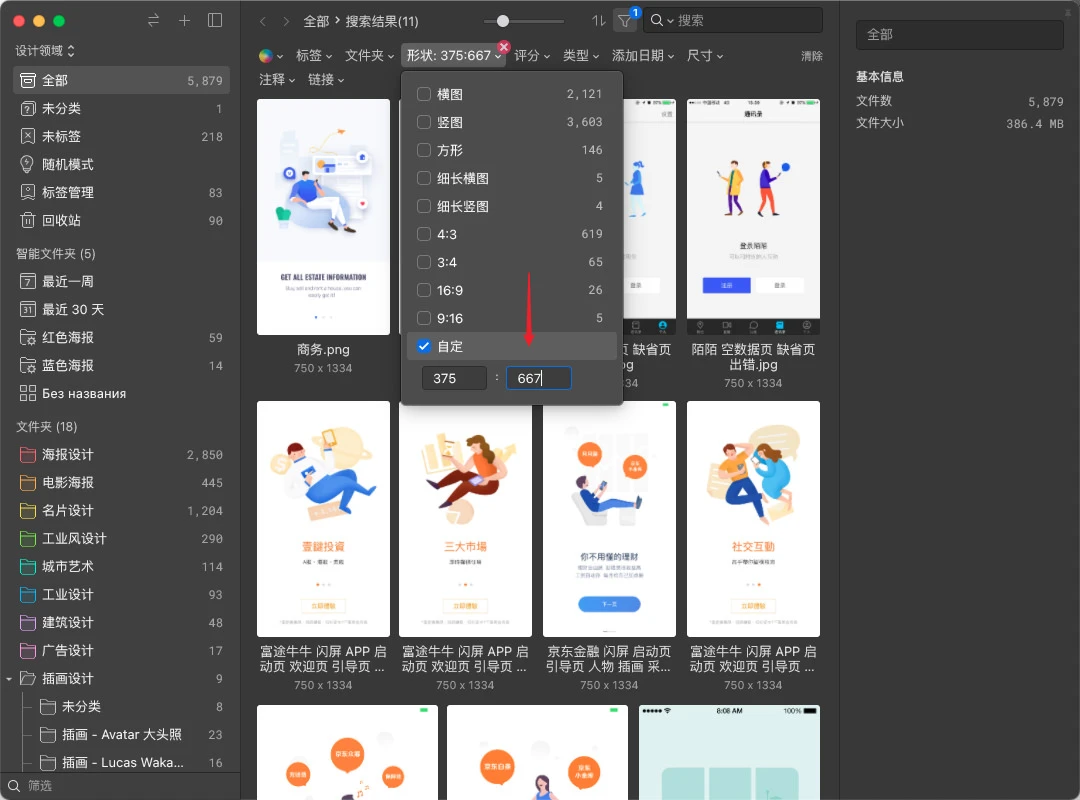Select the 海报设计 folder
Screen dimensions: 1080x800
(67, 455)
